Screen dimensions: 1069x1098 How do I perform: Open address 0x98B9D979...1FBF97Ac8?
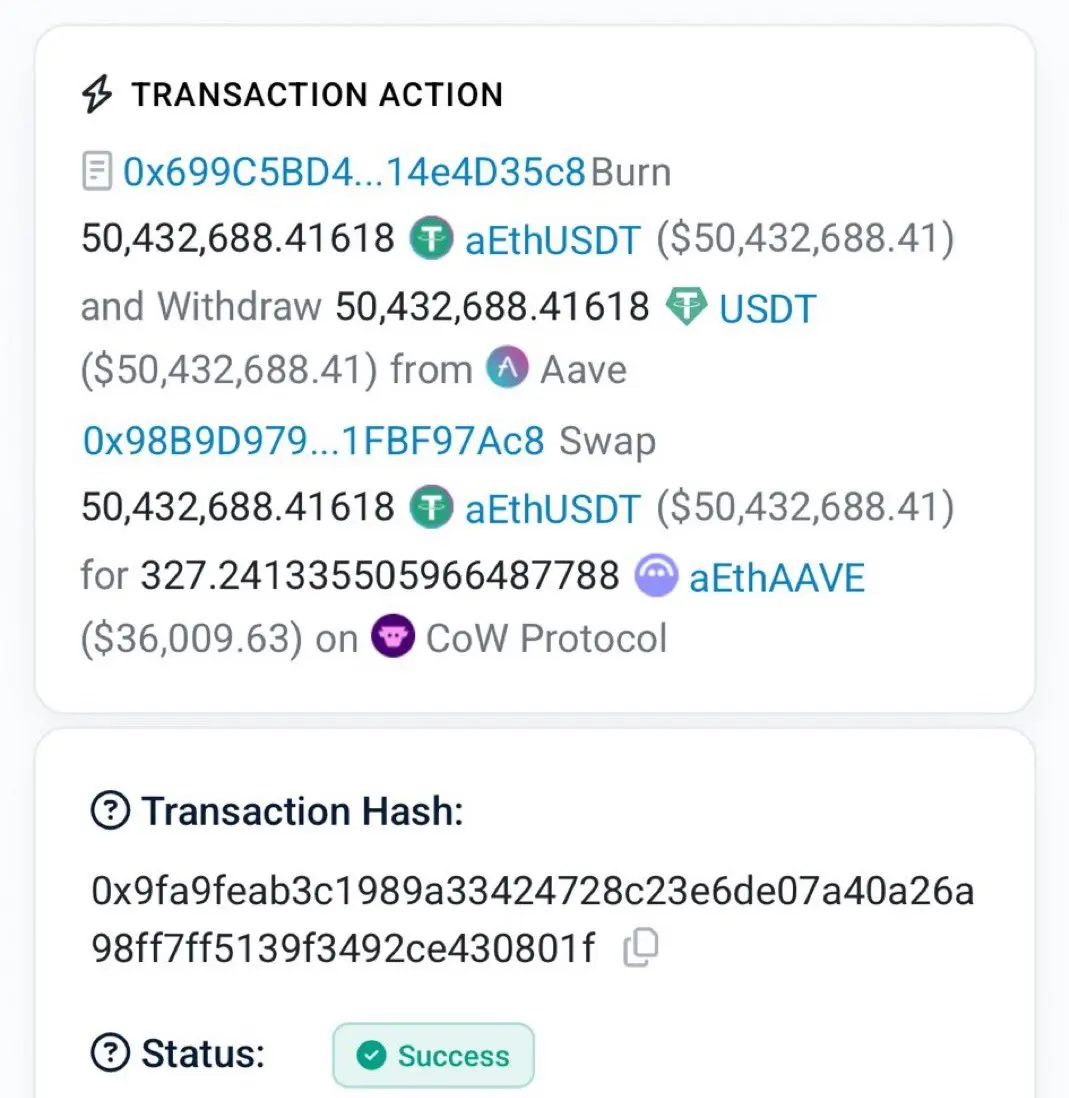[314, 441]
